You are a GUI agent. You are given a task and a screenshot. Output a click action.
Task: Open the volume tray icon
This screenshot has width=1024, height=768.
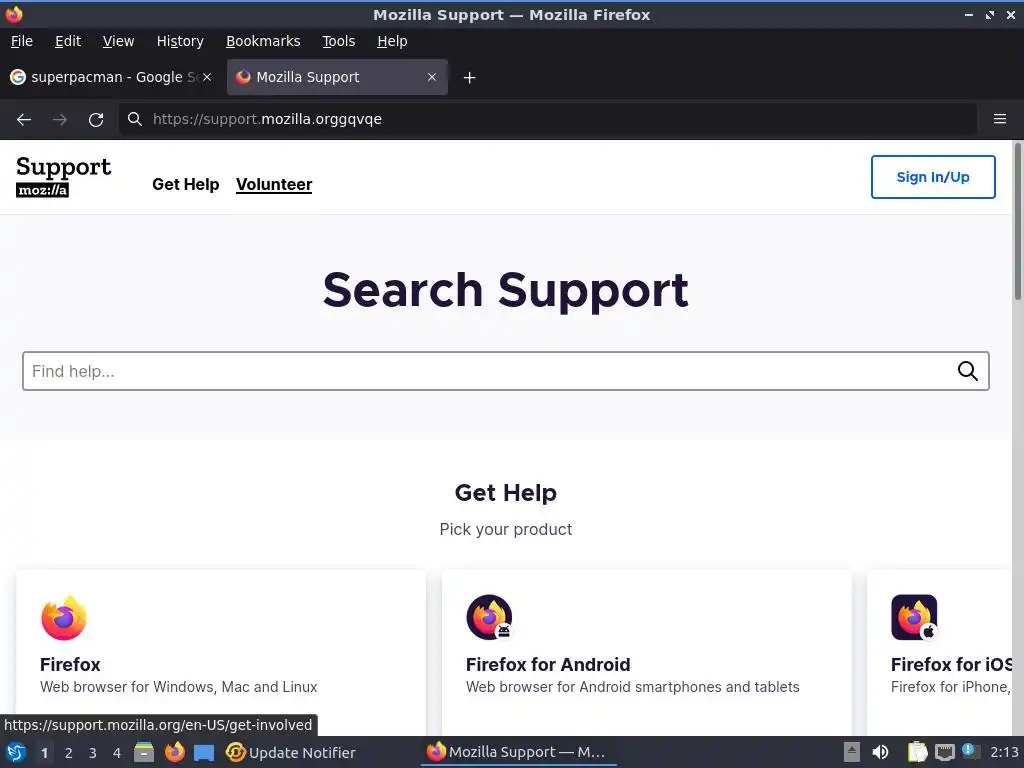pyautogui.click(x=880, y=752)
